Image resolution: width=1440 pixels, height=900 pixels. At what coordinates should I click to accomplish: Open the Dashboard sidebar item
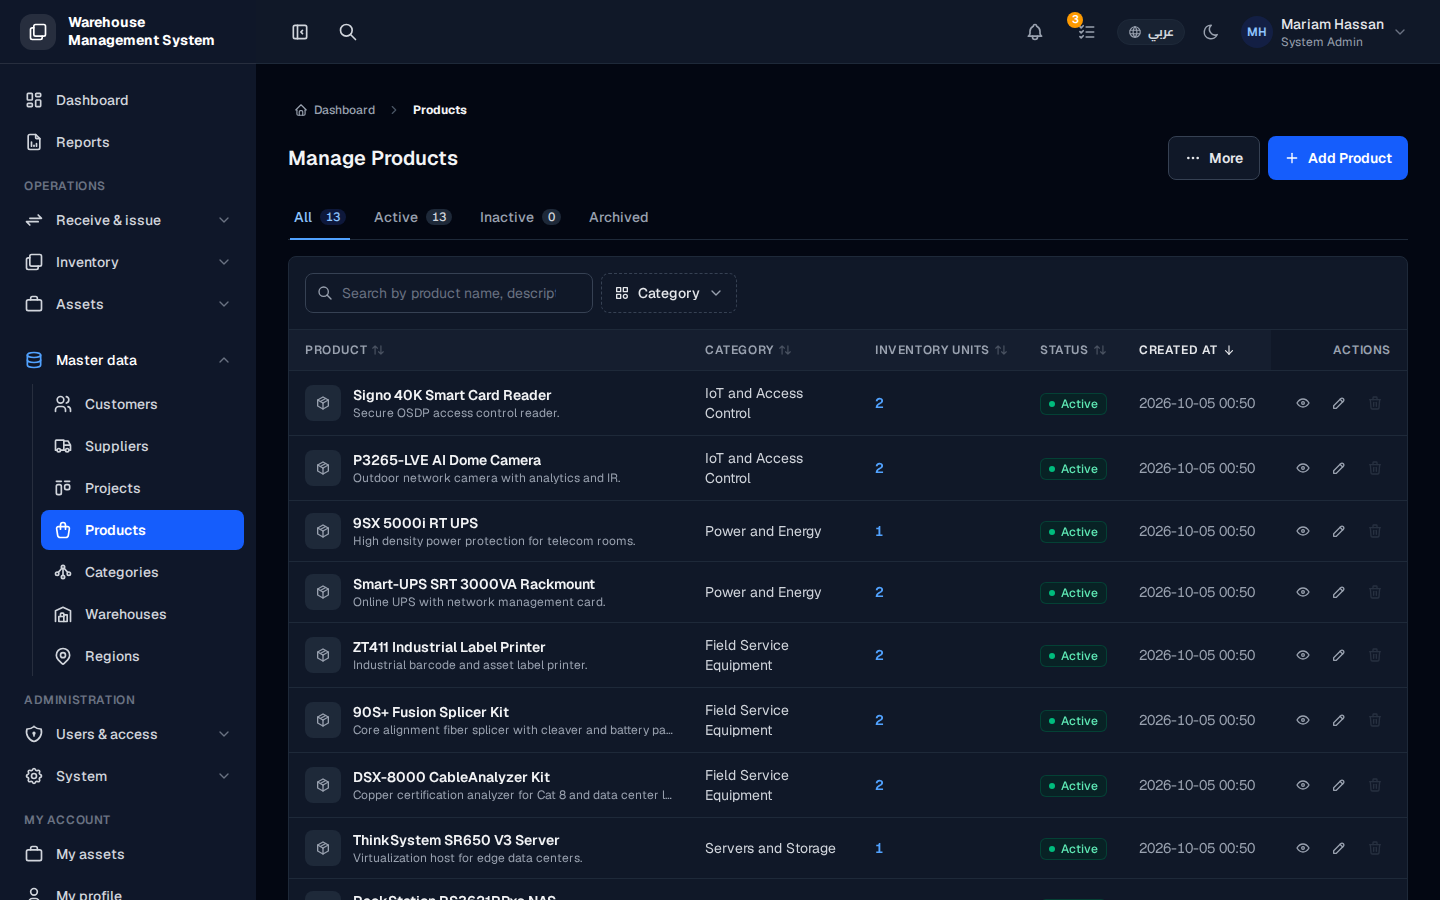[128, 100]
